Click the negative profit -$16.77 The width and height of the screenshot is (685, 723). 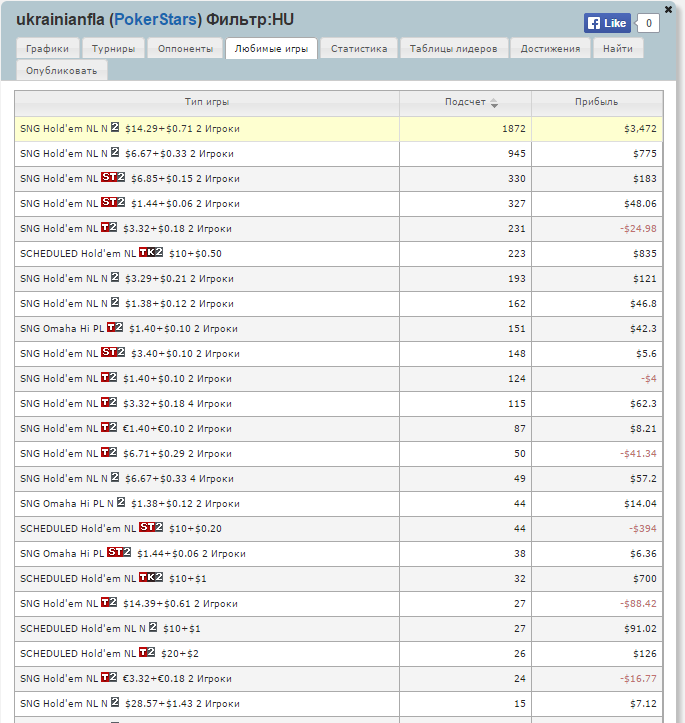pyautogui.click(x=638, y=679)
